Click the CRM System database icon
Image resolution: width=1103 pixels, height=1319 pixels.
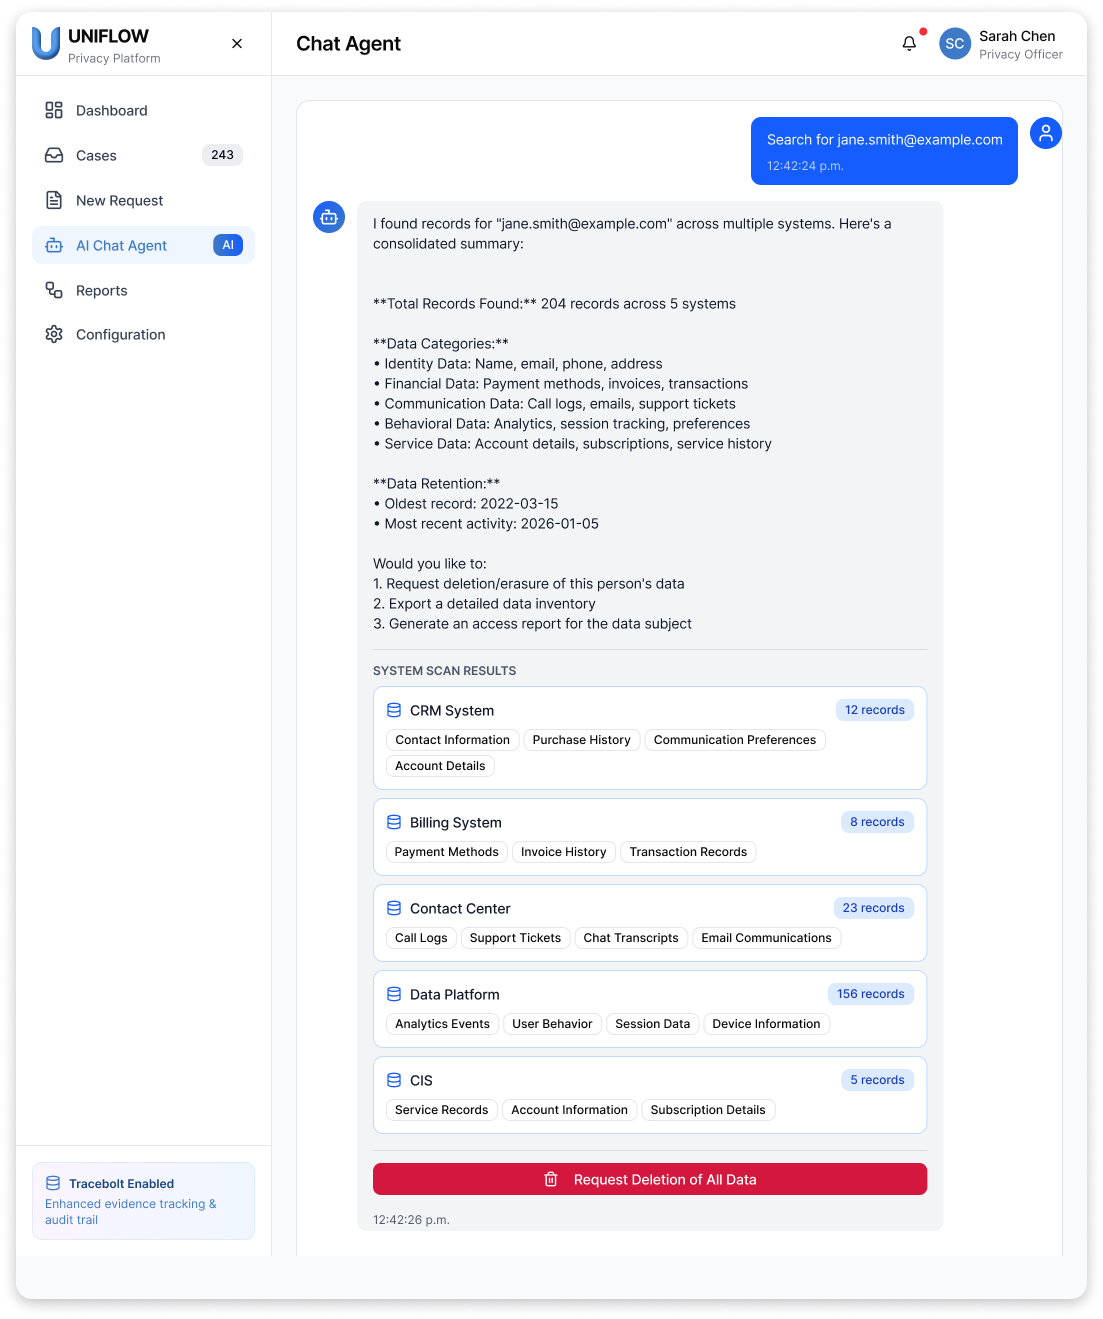[x=394, y=710]
